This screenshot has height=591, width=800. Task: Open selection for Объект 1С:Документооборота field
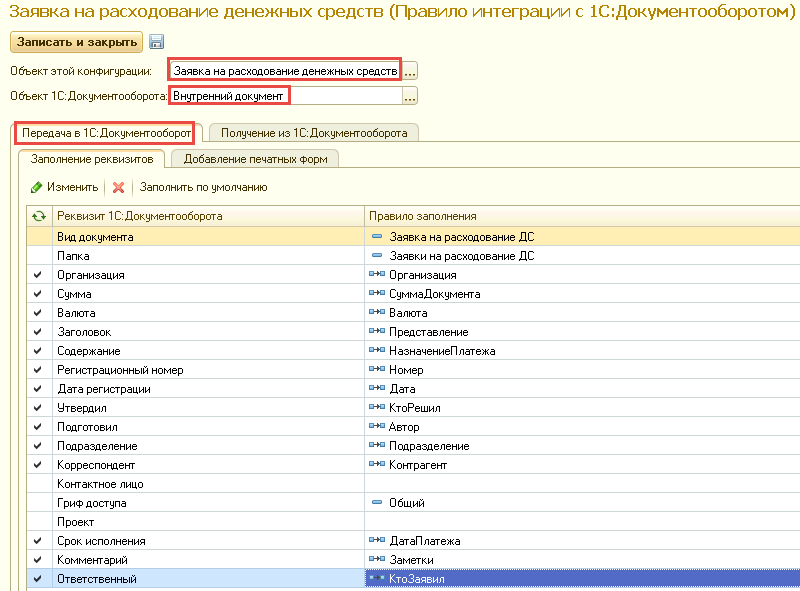coord(410,96)
